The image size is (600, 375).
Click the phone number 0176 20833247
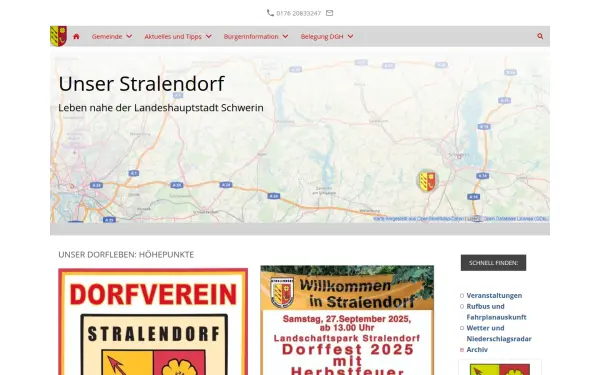[x=298, y=13]
